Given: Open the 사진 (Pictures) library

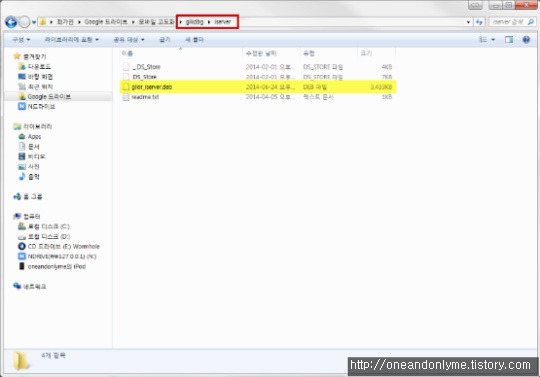Looking at the screenshot, I should (x=29, y=167).
